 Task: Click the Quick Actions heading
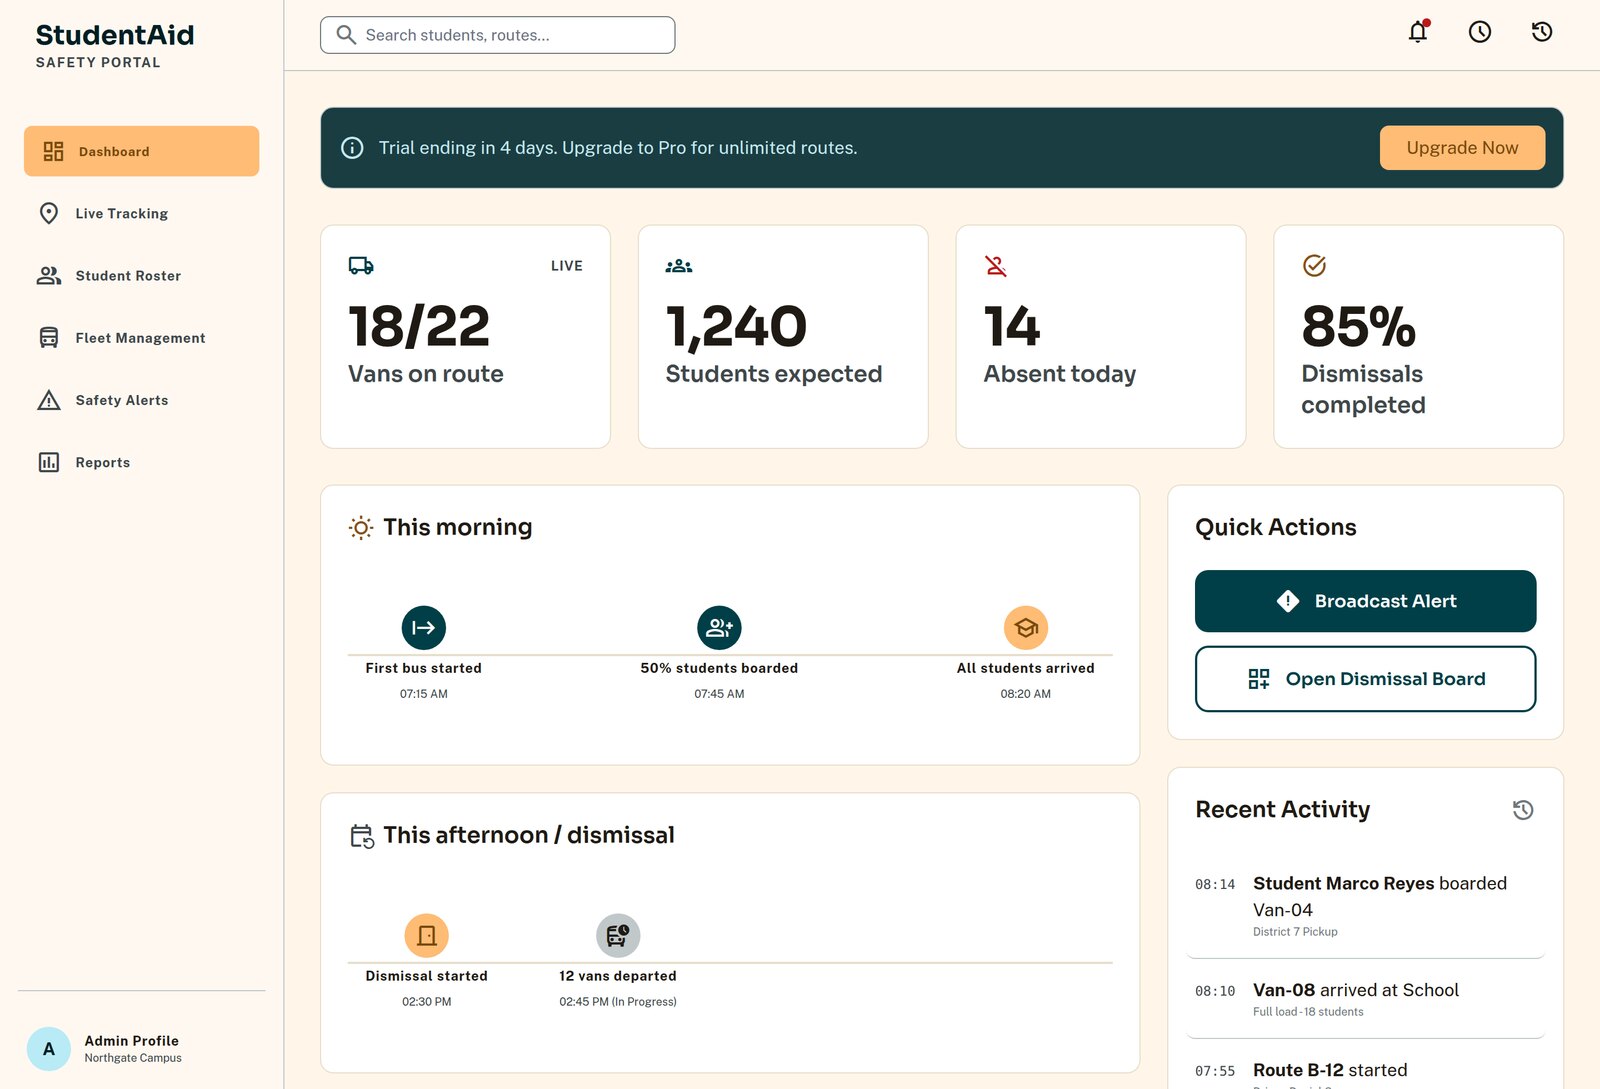(x=1276, y=527)
